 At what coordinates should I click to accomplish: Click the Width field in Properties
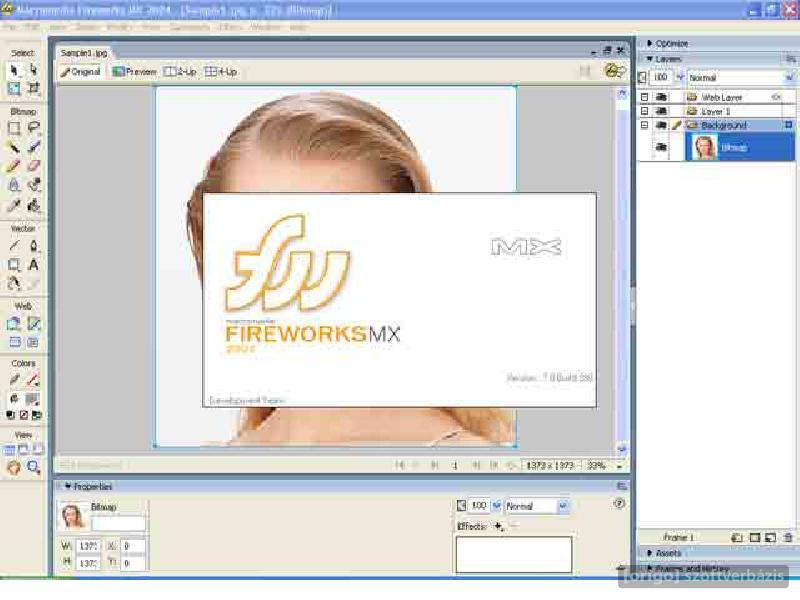(89, 545)
